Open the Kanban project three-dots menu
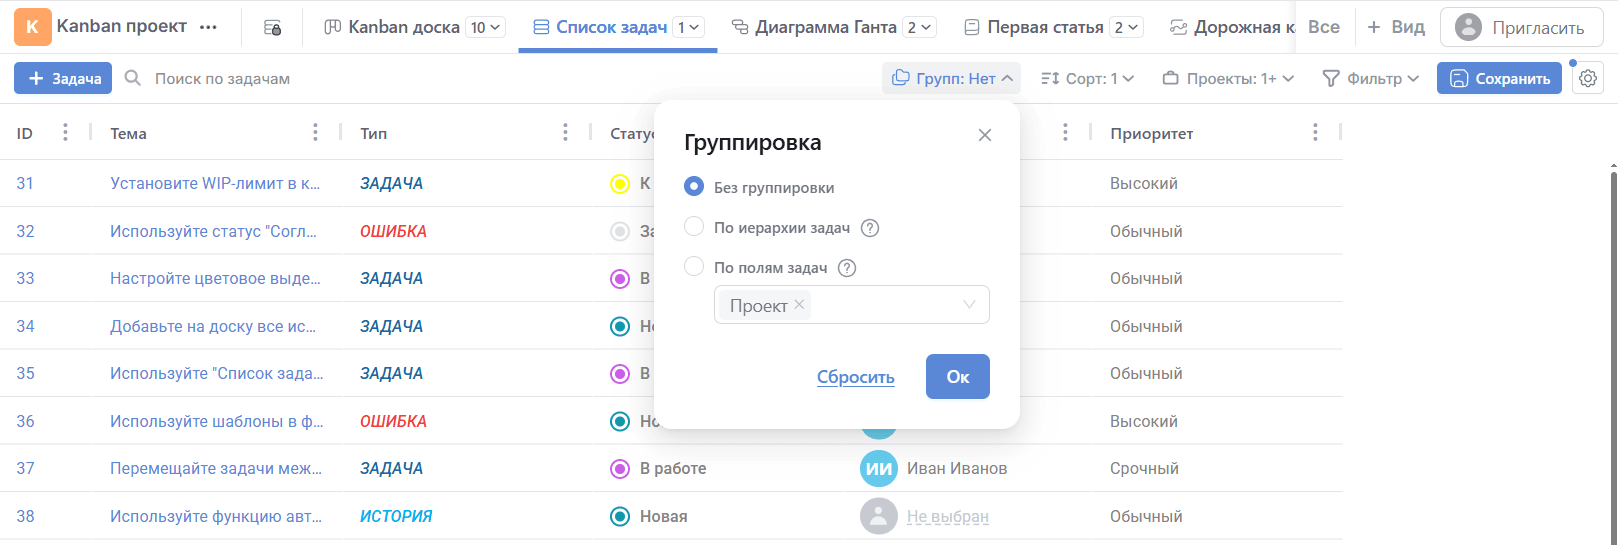 coord(208,28)
